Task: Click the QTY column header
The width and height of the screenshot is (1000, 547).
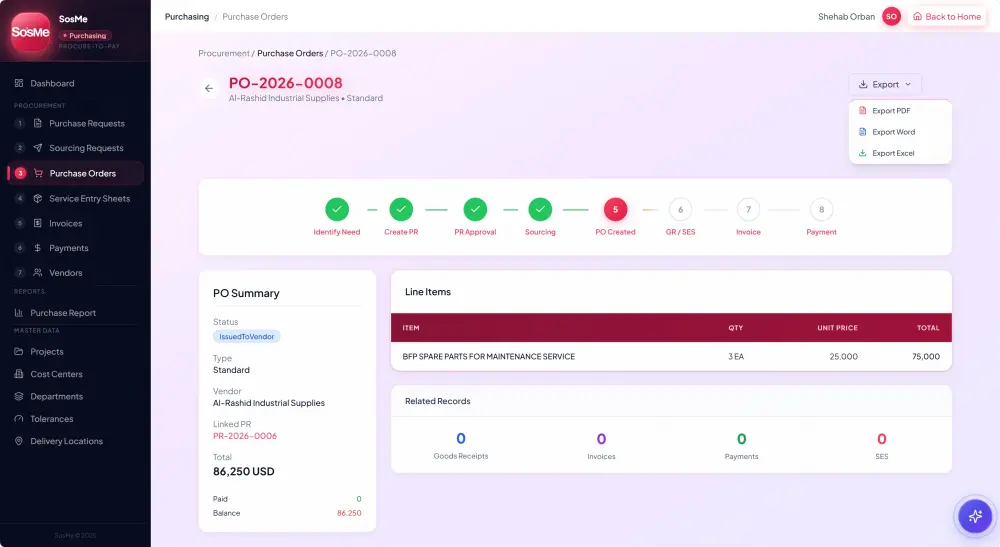Action: point(736,328)
